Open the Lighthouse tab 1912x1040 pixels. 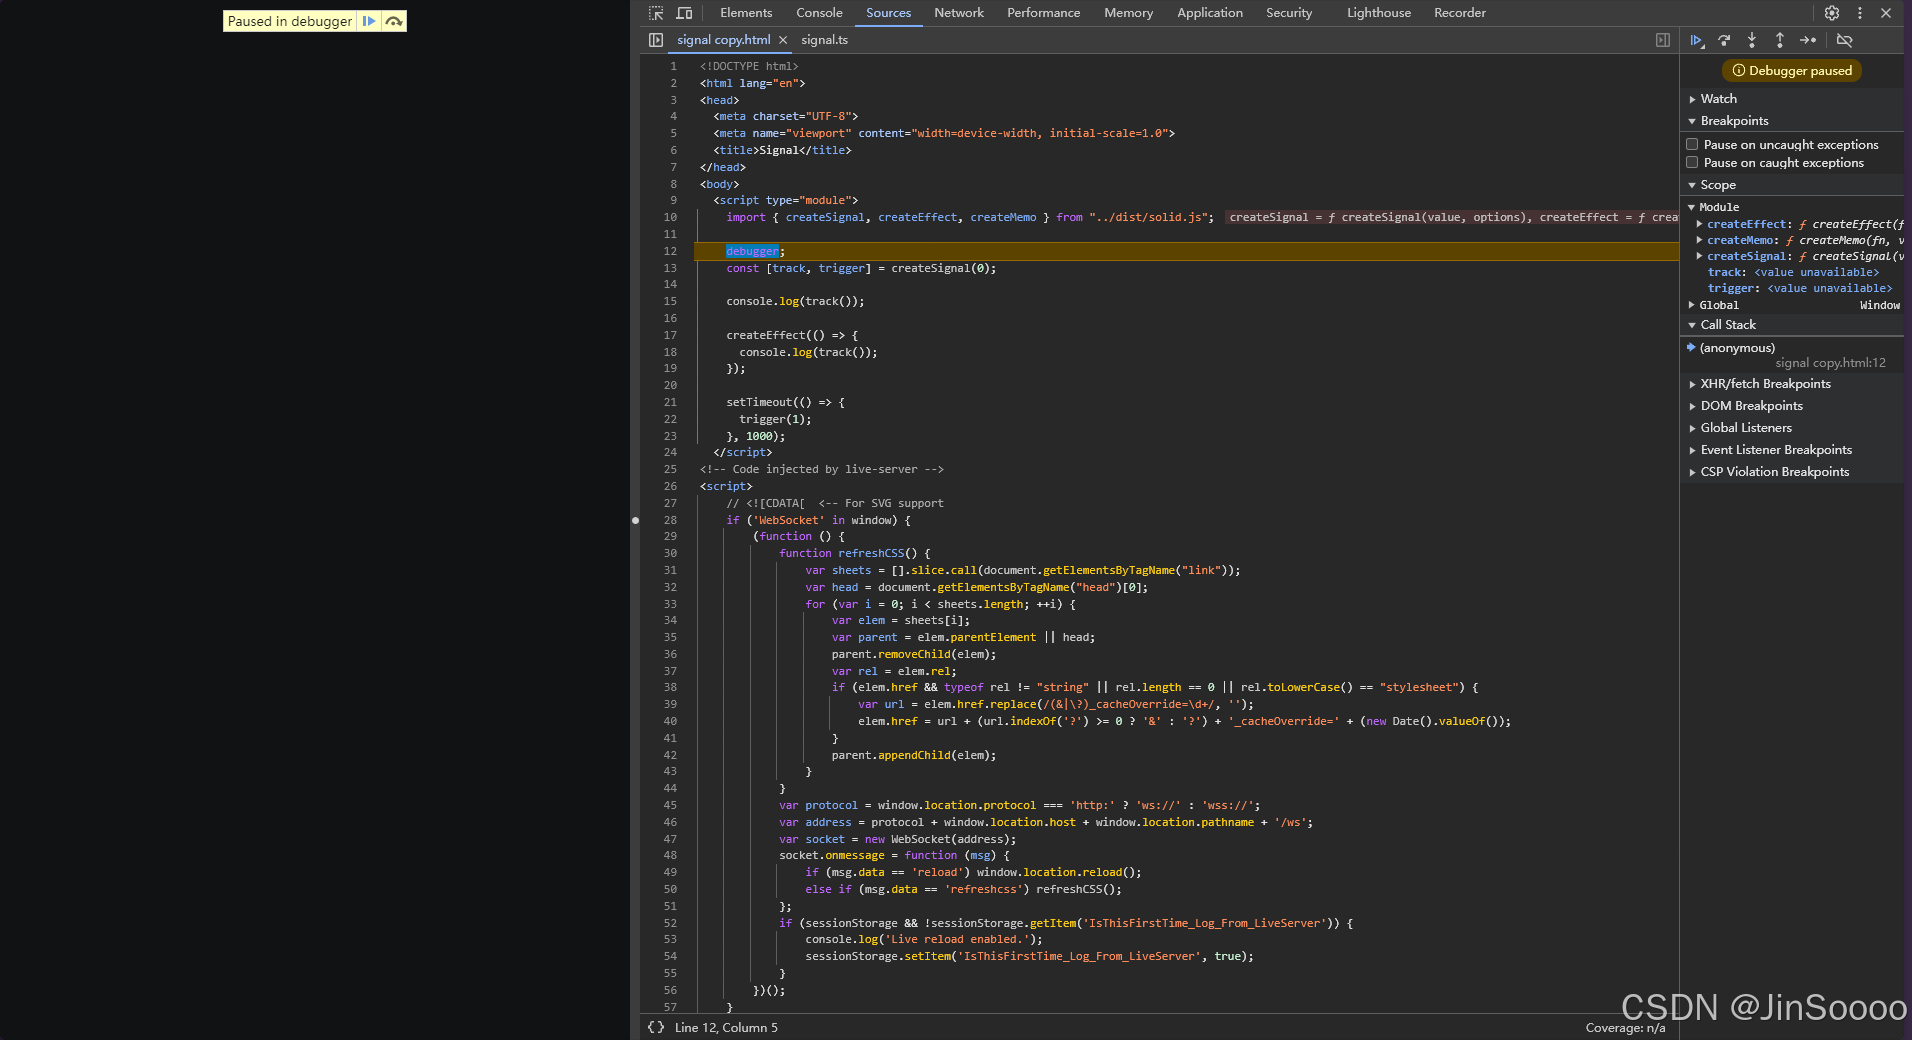[x=1379, y=13]
